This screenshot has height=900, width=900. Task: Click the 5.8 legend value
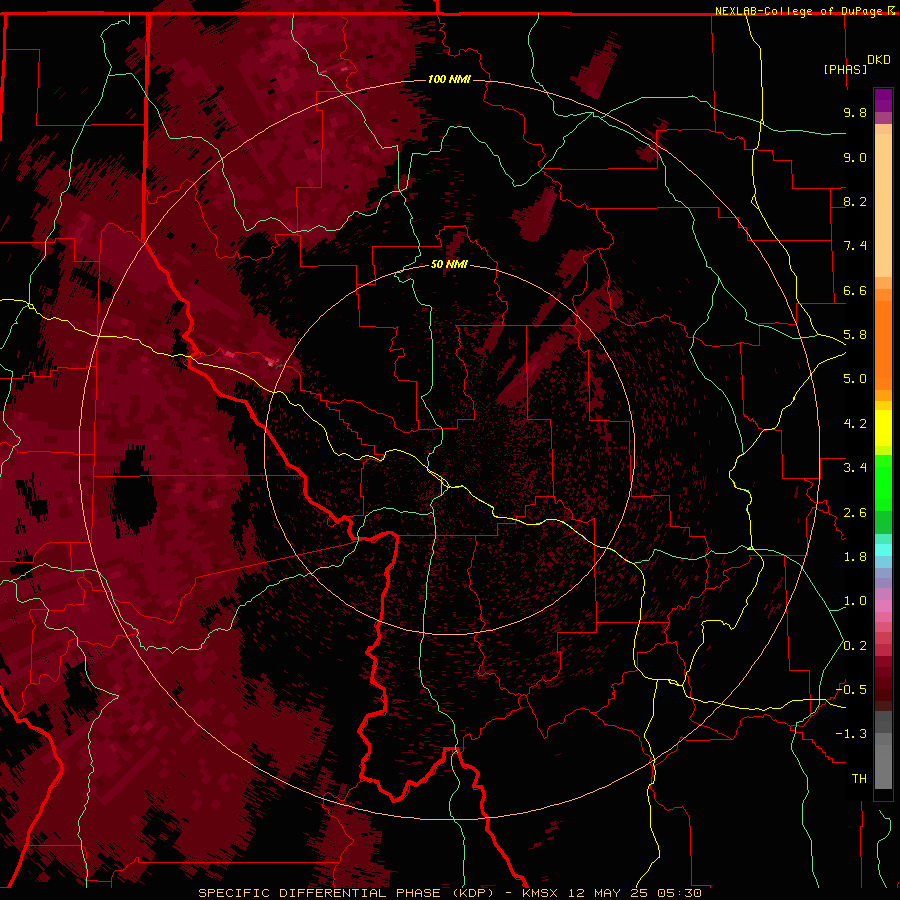[x=855, y=335]
